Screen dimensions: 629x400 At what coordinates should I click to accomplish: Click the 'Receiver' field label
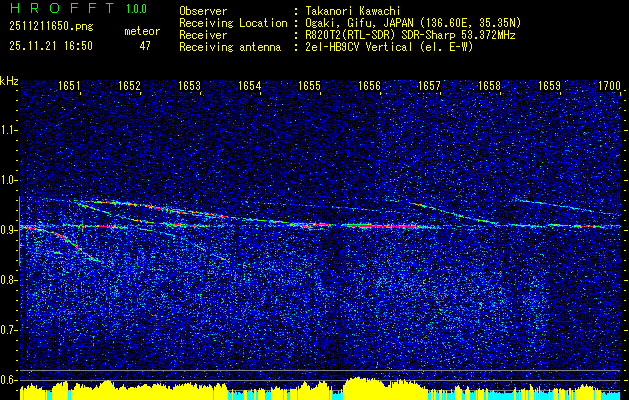pos(203,35)
